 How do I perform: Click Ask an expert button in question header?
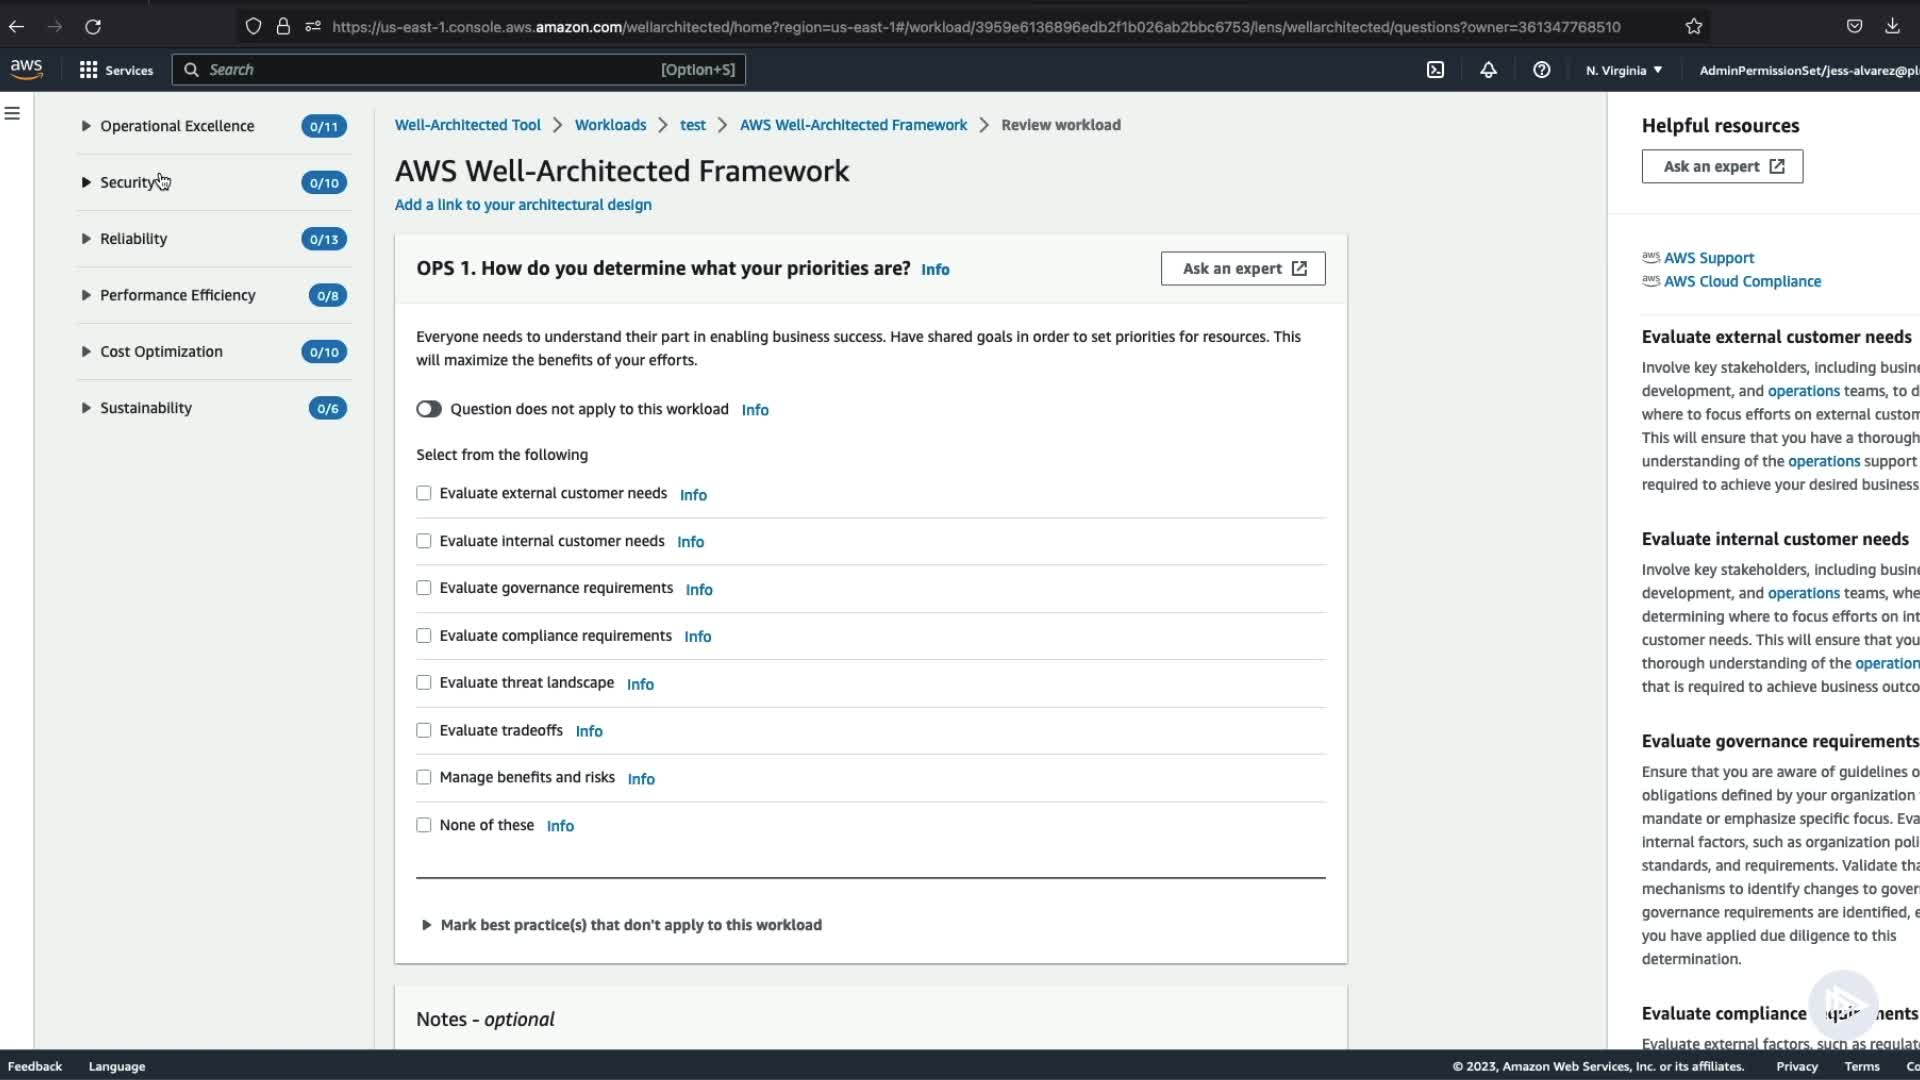click(x=1242, y=268)
